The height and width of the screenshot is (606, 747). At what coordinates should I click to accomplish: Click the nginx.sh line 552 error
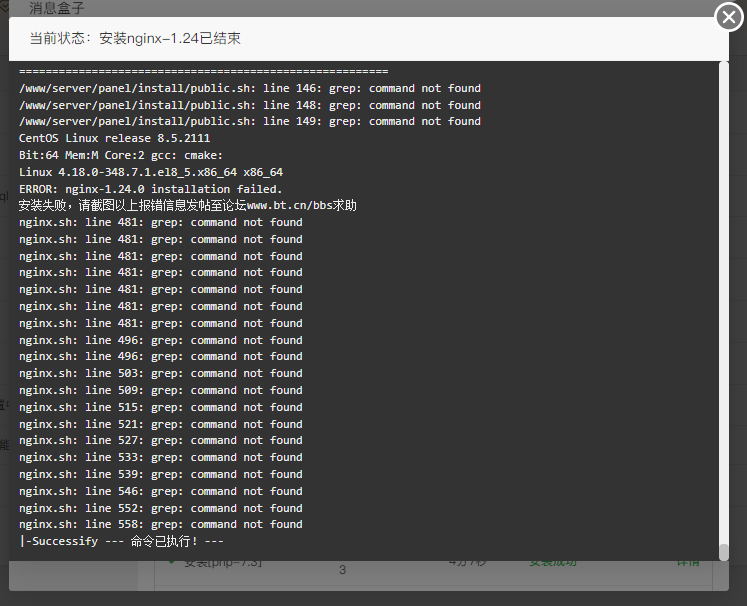coord(161,508)
